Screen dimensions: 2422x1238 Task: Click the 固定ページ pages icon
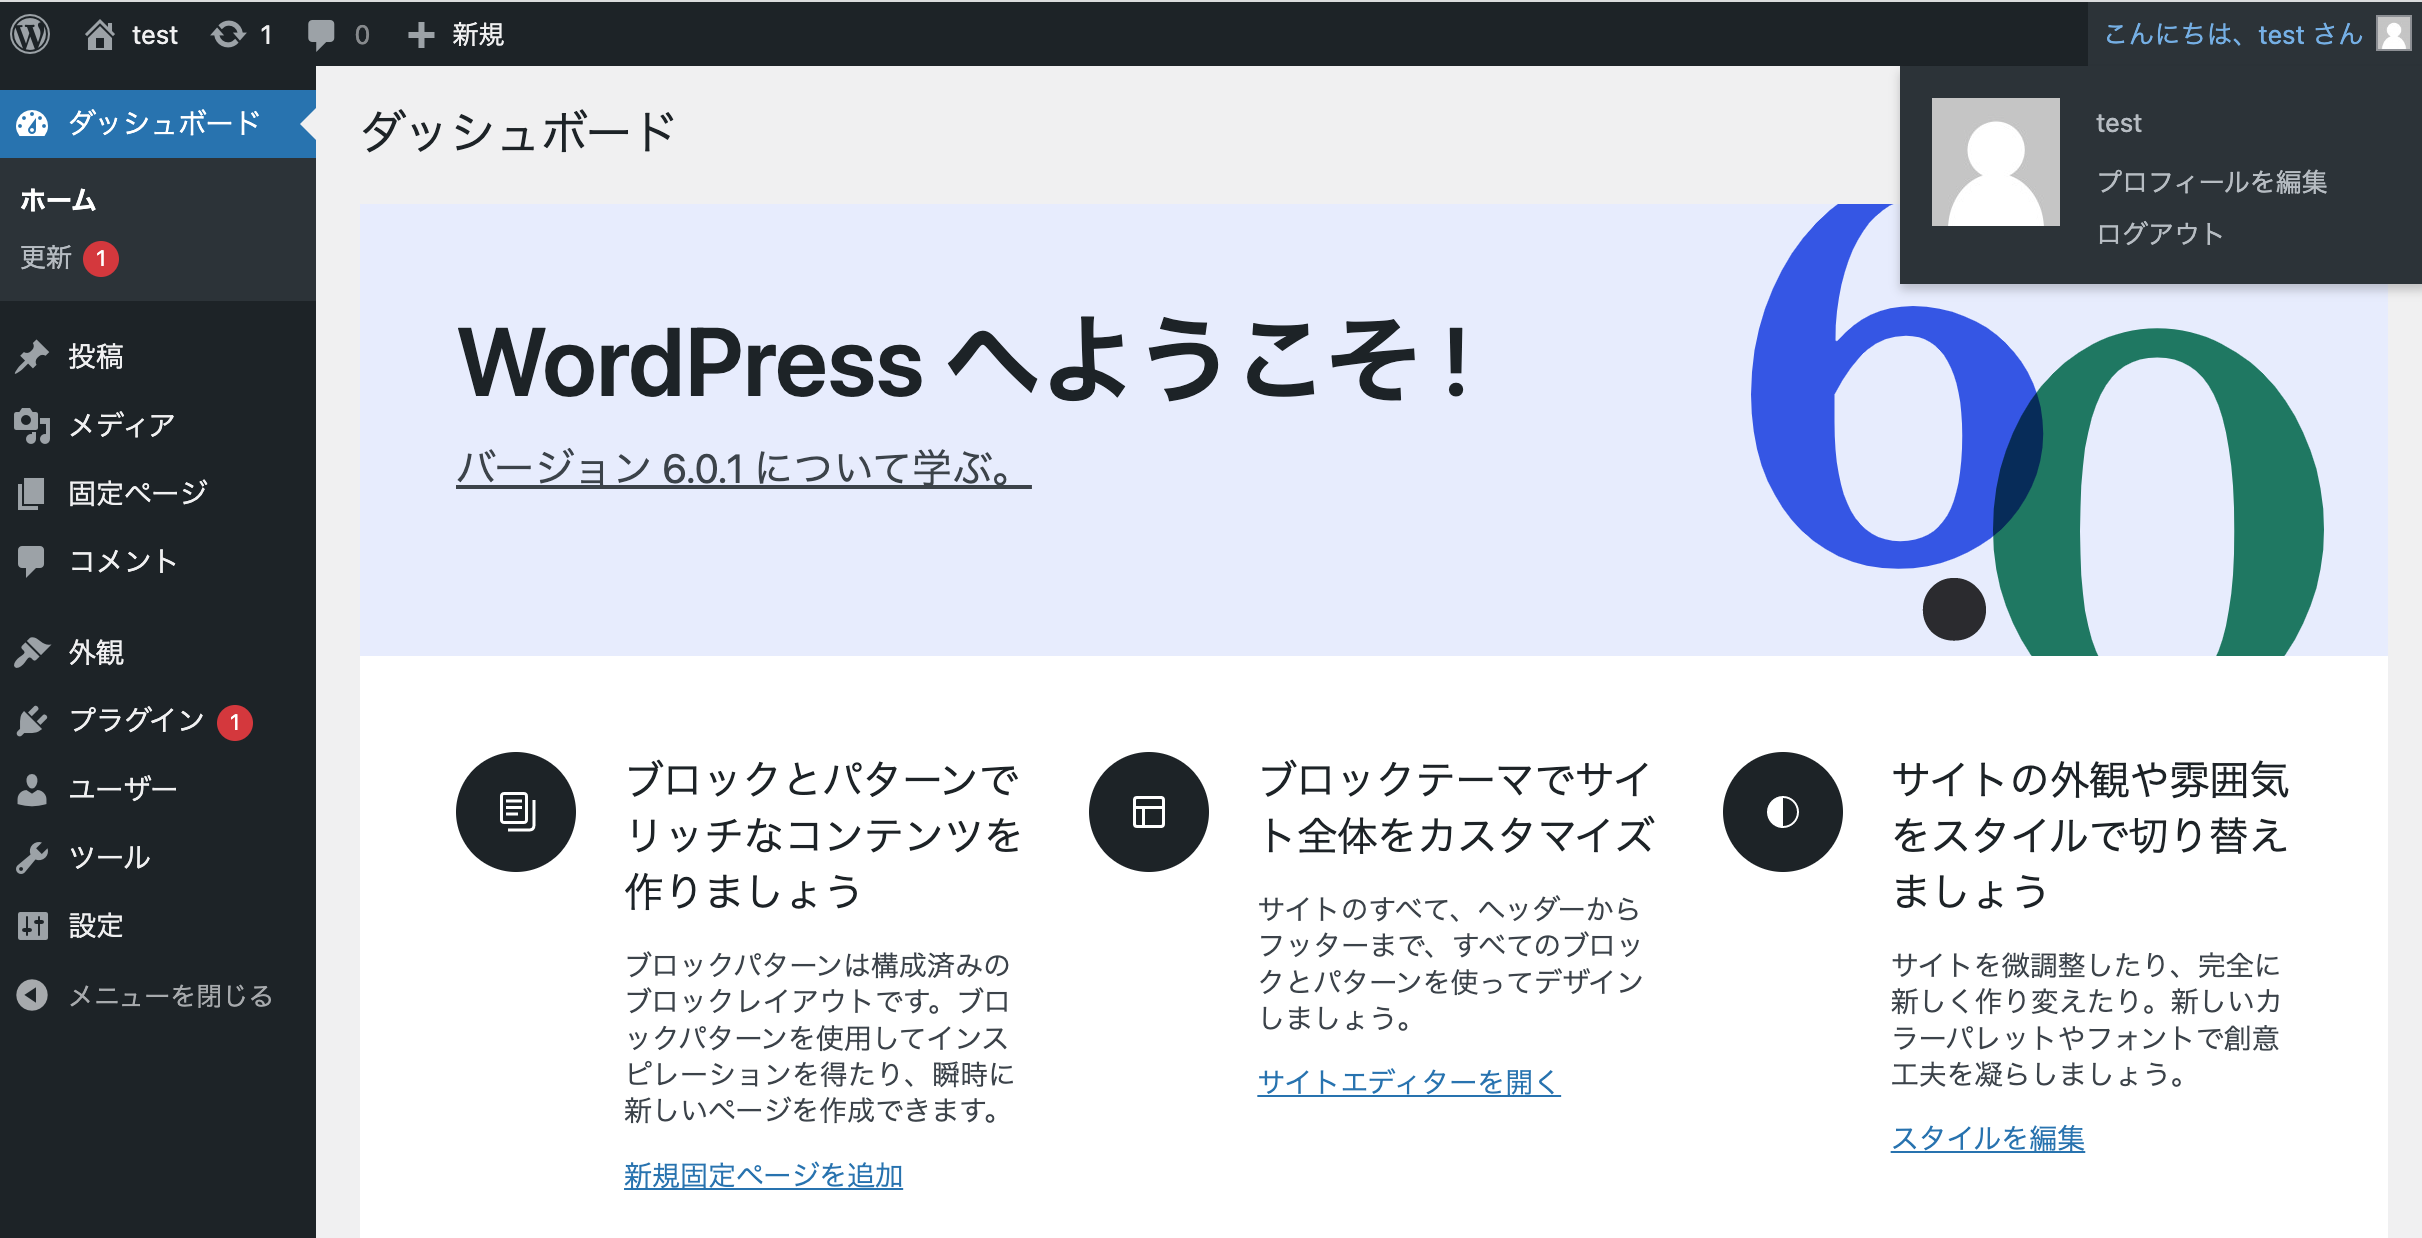(x=33, y=492)
